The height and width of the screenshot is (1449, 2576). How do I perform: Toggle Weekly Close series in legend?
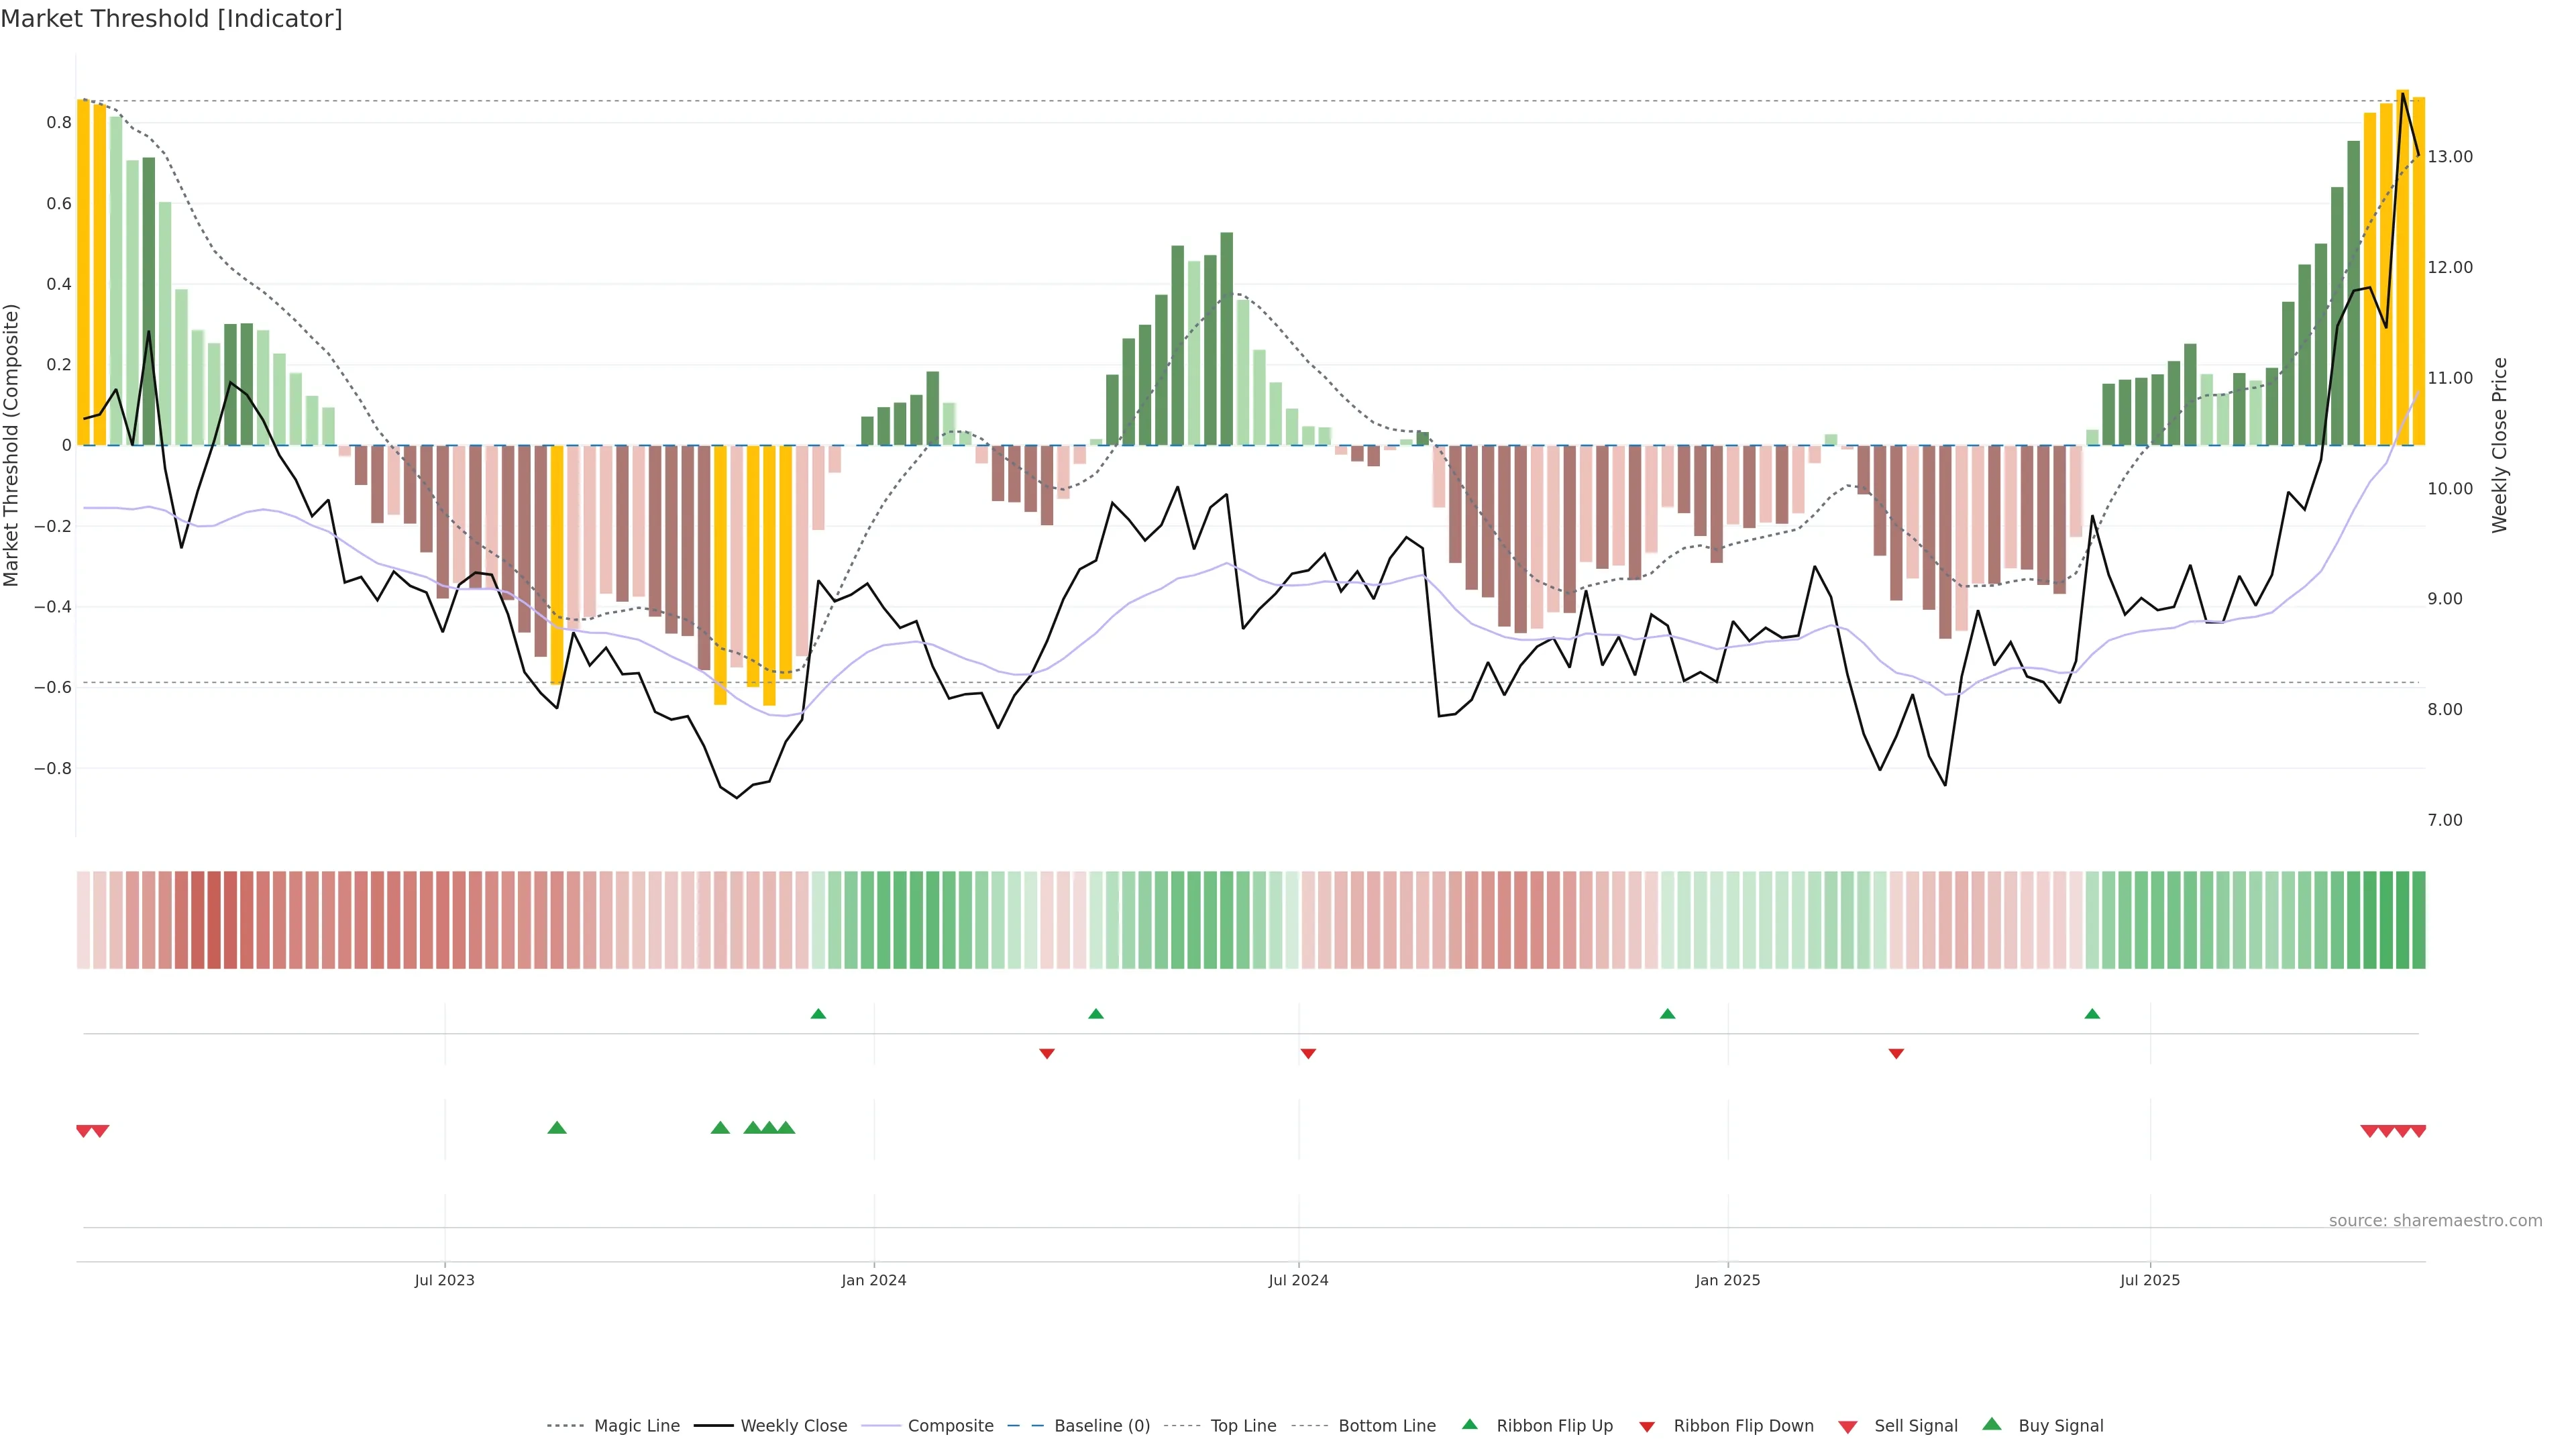point(793,1426)
